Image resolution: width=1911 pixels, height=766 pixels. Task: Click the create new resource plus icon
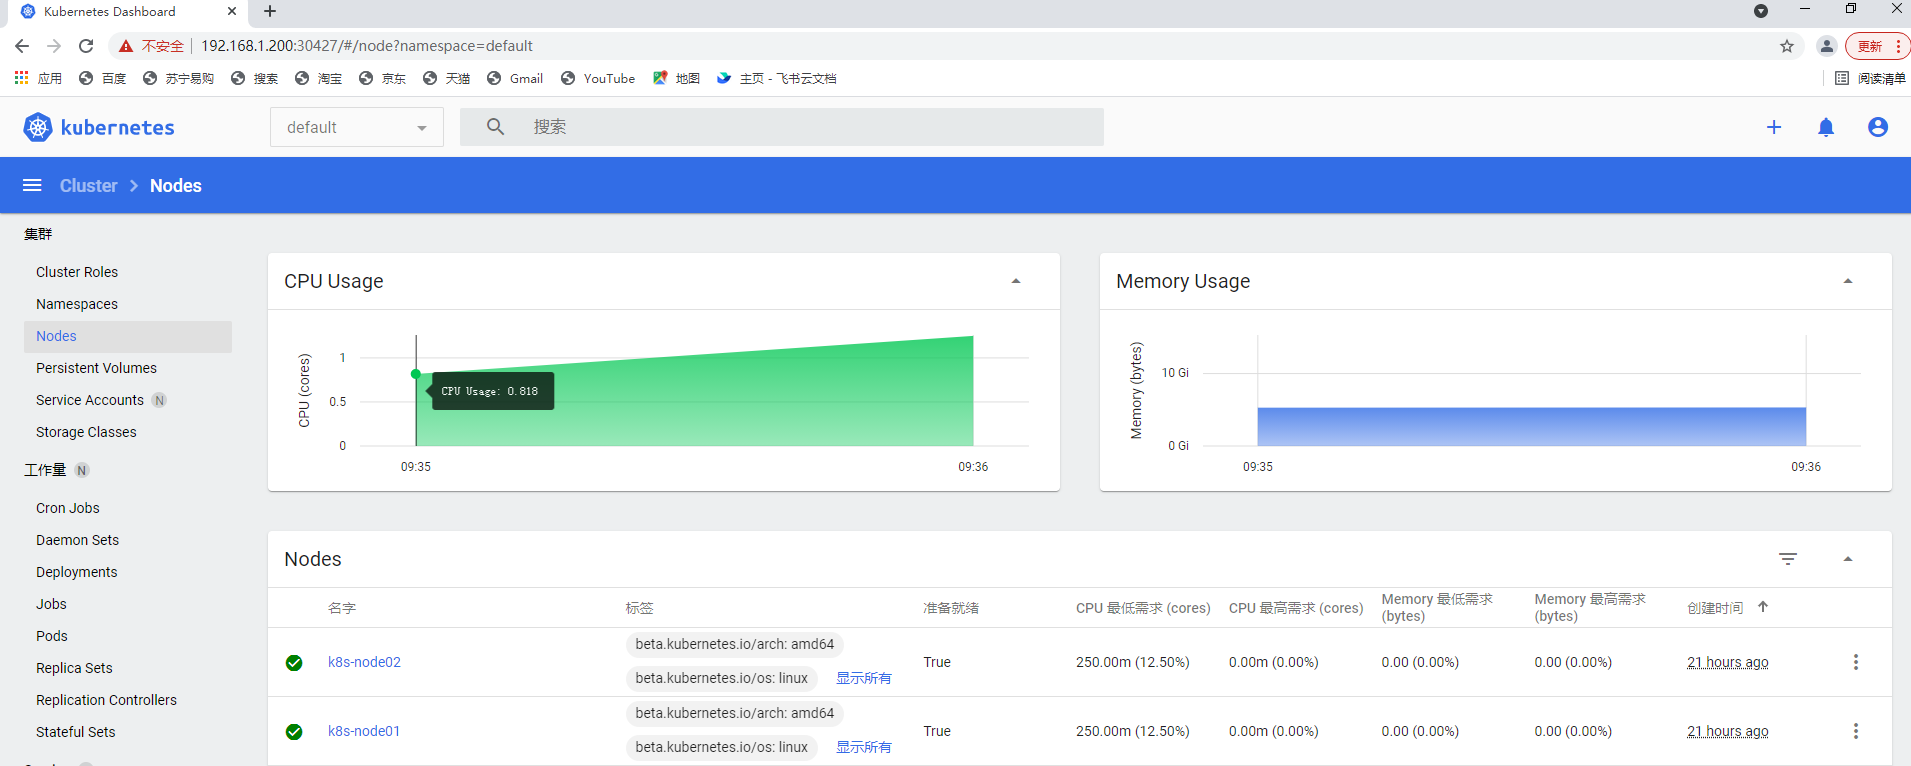pos(1774,127)
